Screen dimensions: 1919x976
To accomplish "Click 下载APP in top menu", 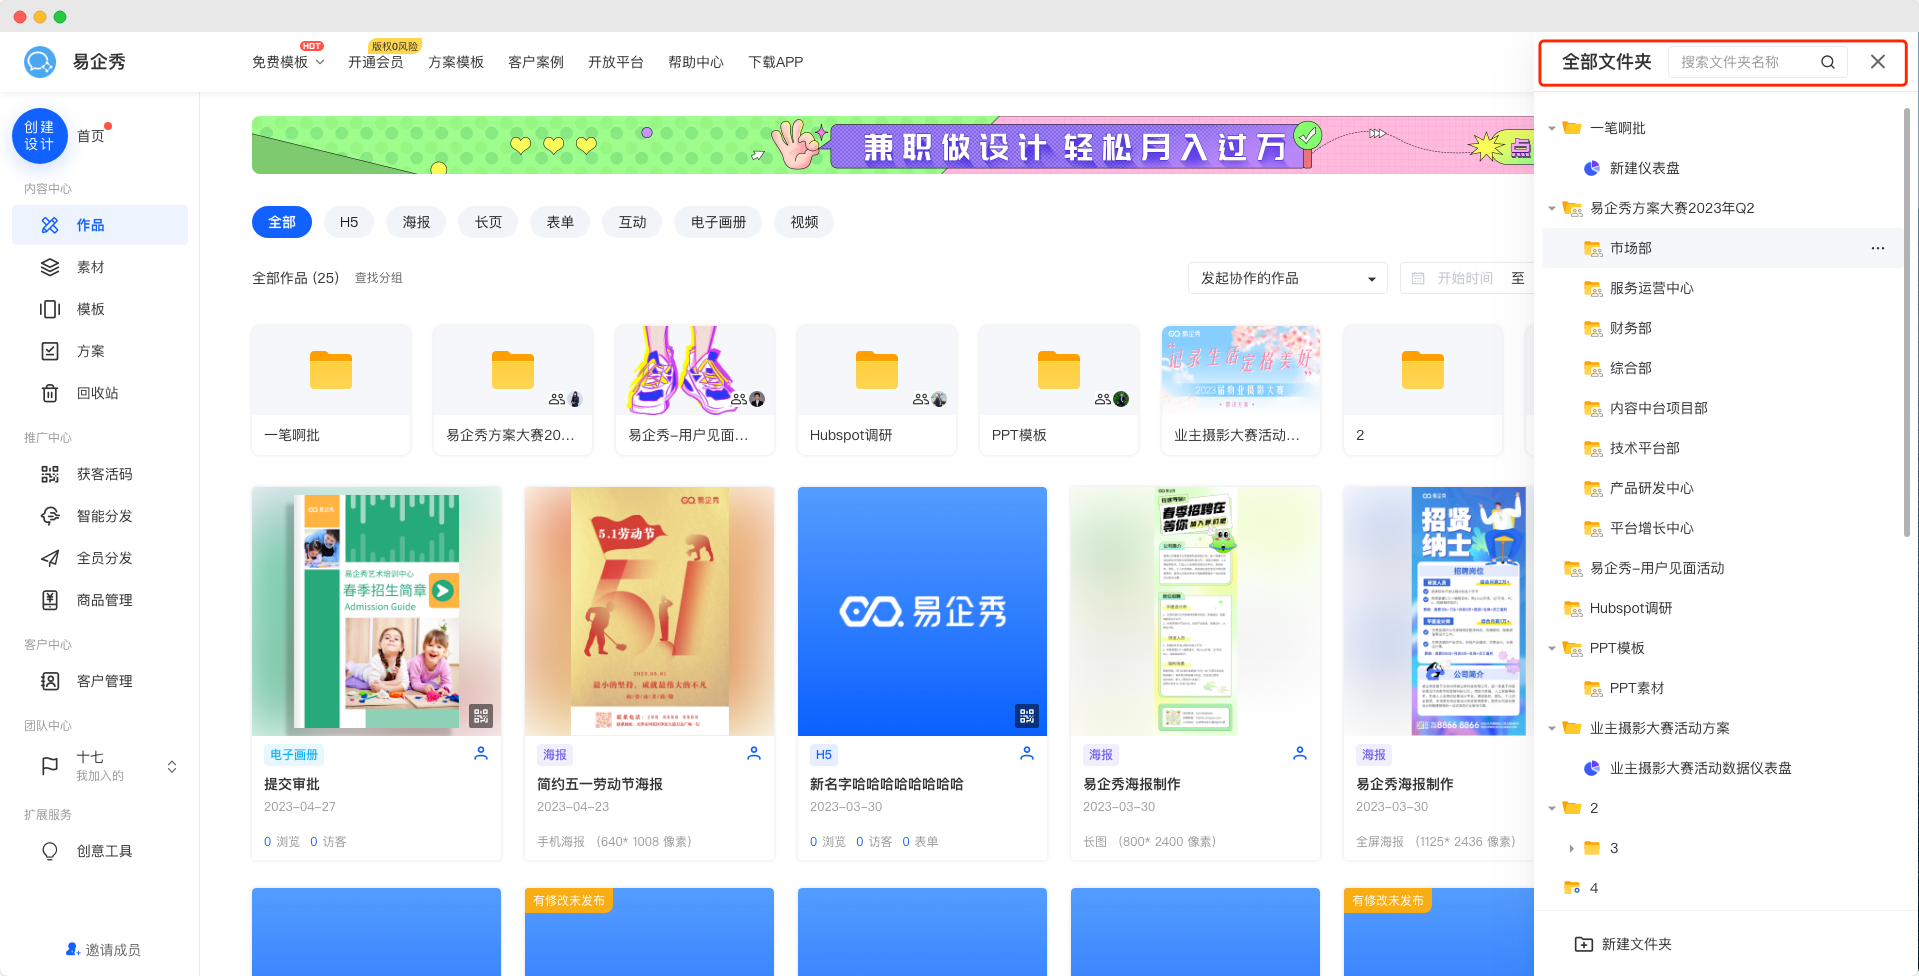I will click(776, 62).
